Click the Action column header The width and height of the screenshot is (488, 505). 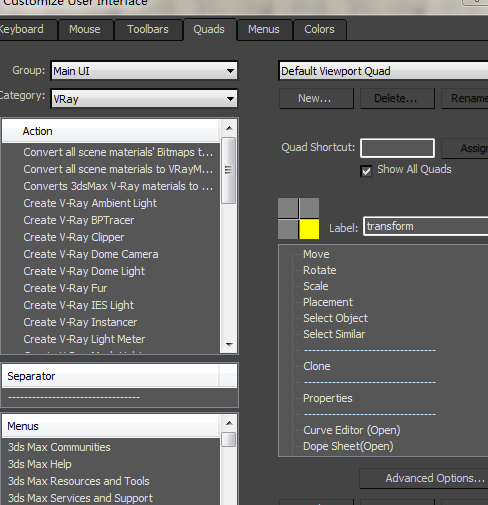click(x=111, y=131)
